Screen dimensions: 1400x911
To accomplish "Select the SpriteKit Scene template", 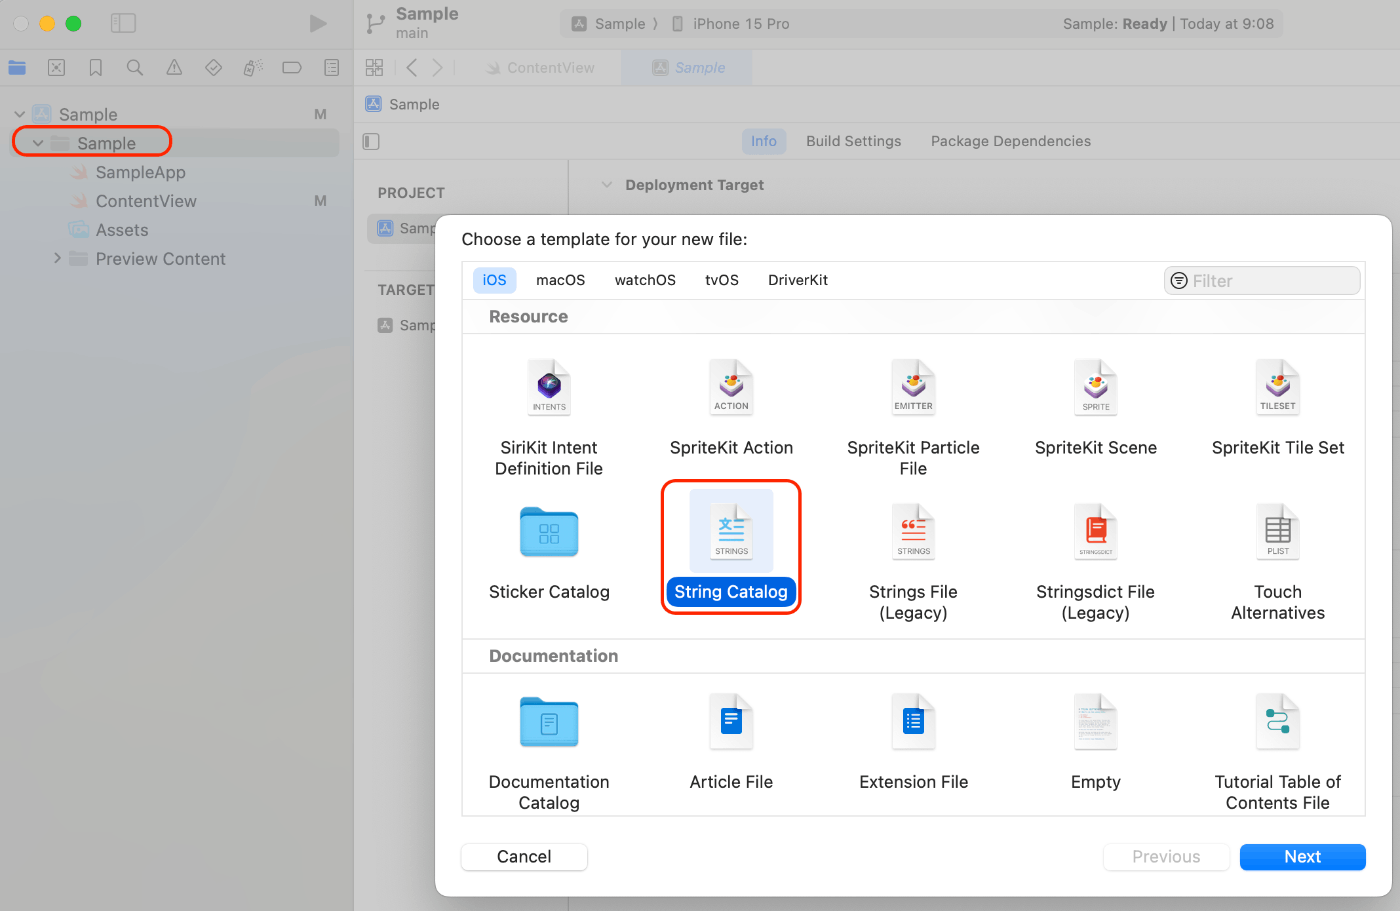I will pyautogui.click(x=1096, y=408).
